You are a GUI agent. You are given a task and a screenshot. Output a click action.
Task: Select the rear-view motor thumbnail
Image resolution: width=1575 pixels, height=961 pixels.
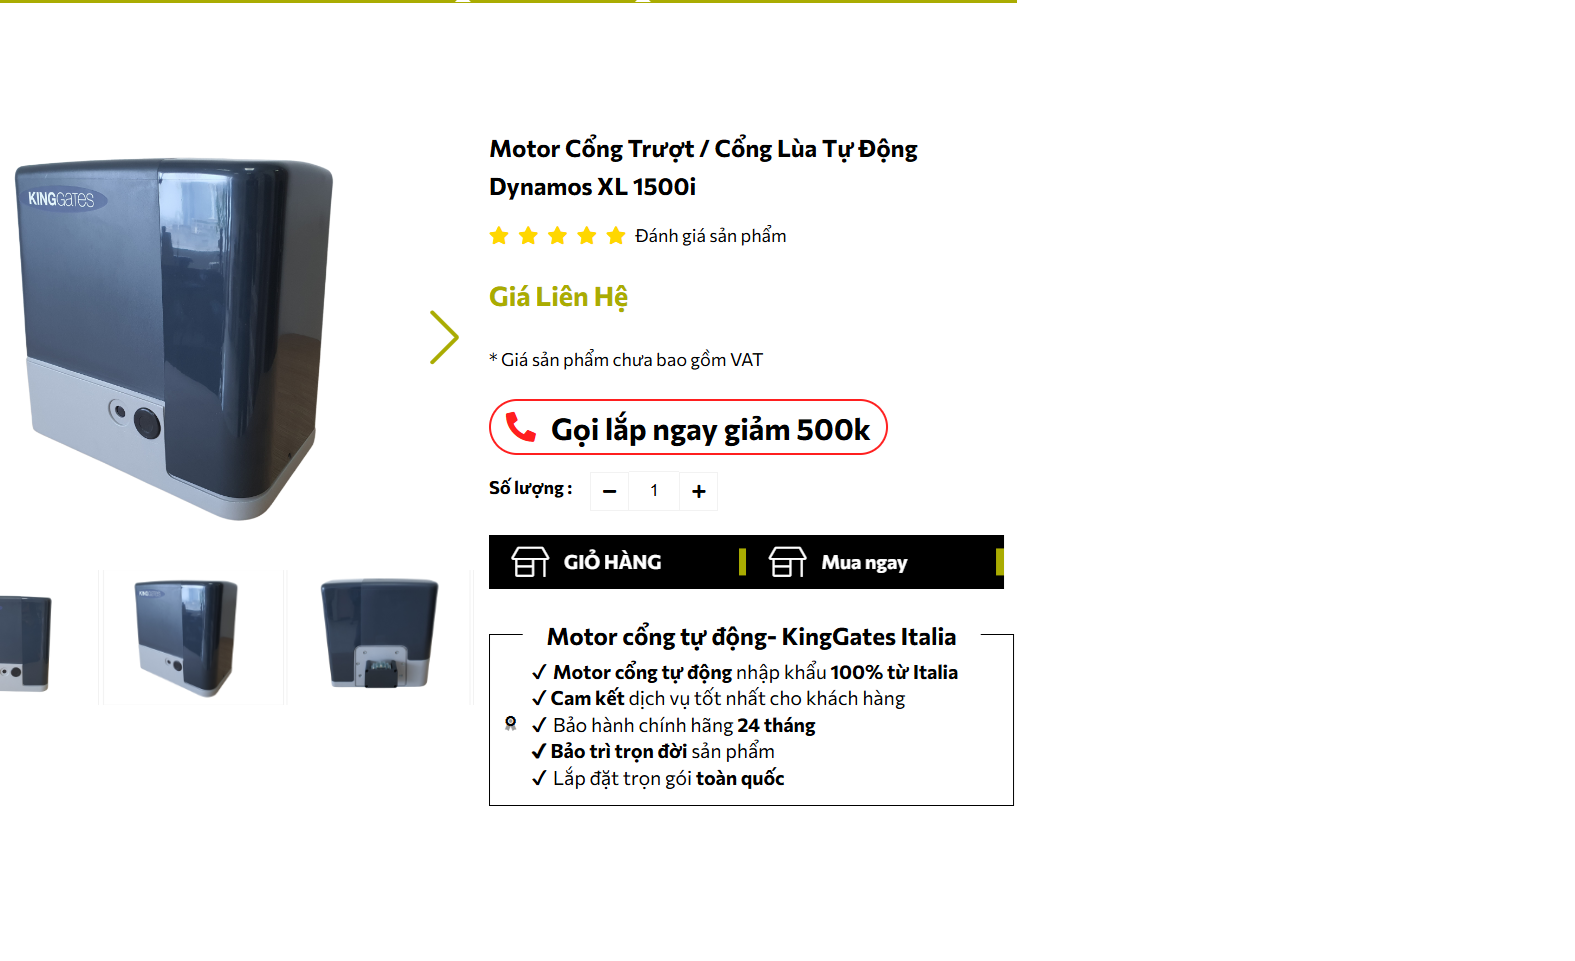click(x=380, y=637)
